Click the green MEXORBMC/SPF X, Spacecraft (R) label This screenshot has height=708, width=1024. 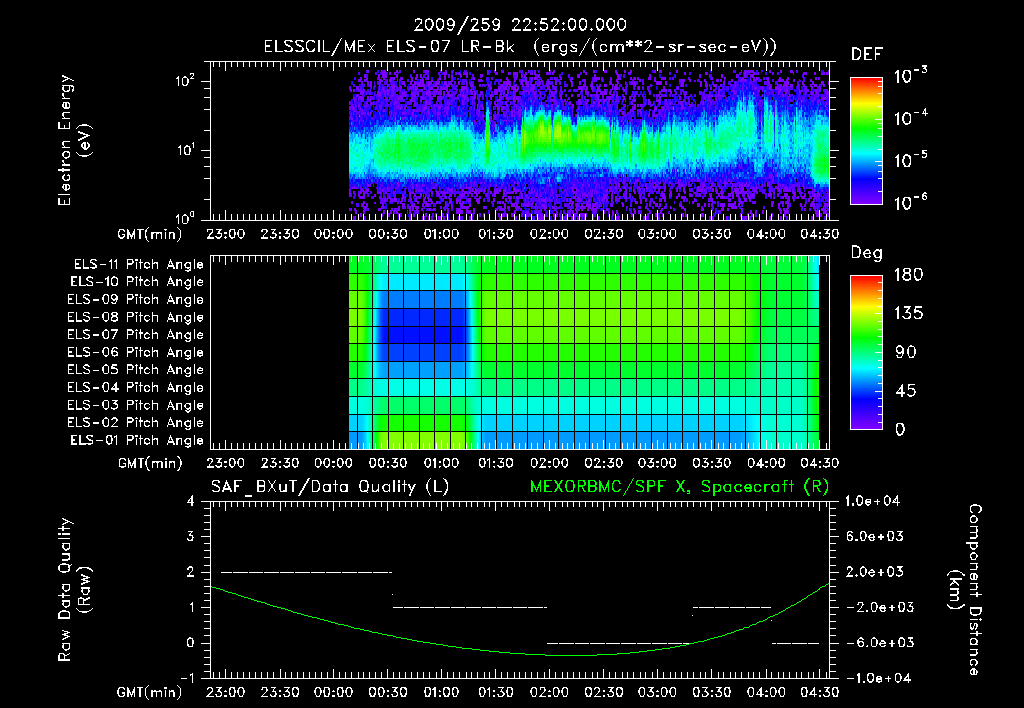(x=679, y=487)
